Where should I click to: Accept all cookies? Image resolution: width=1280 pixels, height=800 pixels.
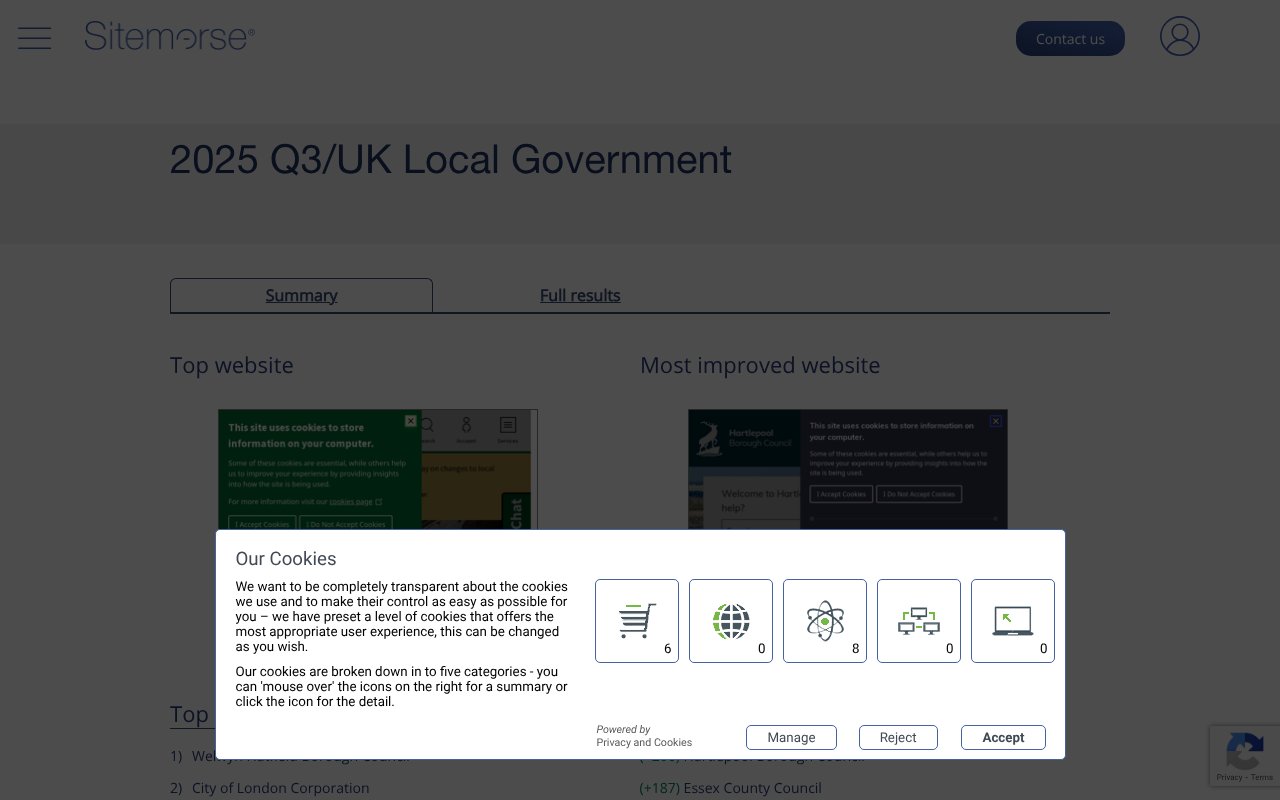point(1003,737)
